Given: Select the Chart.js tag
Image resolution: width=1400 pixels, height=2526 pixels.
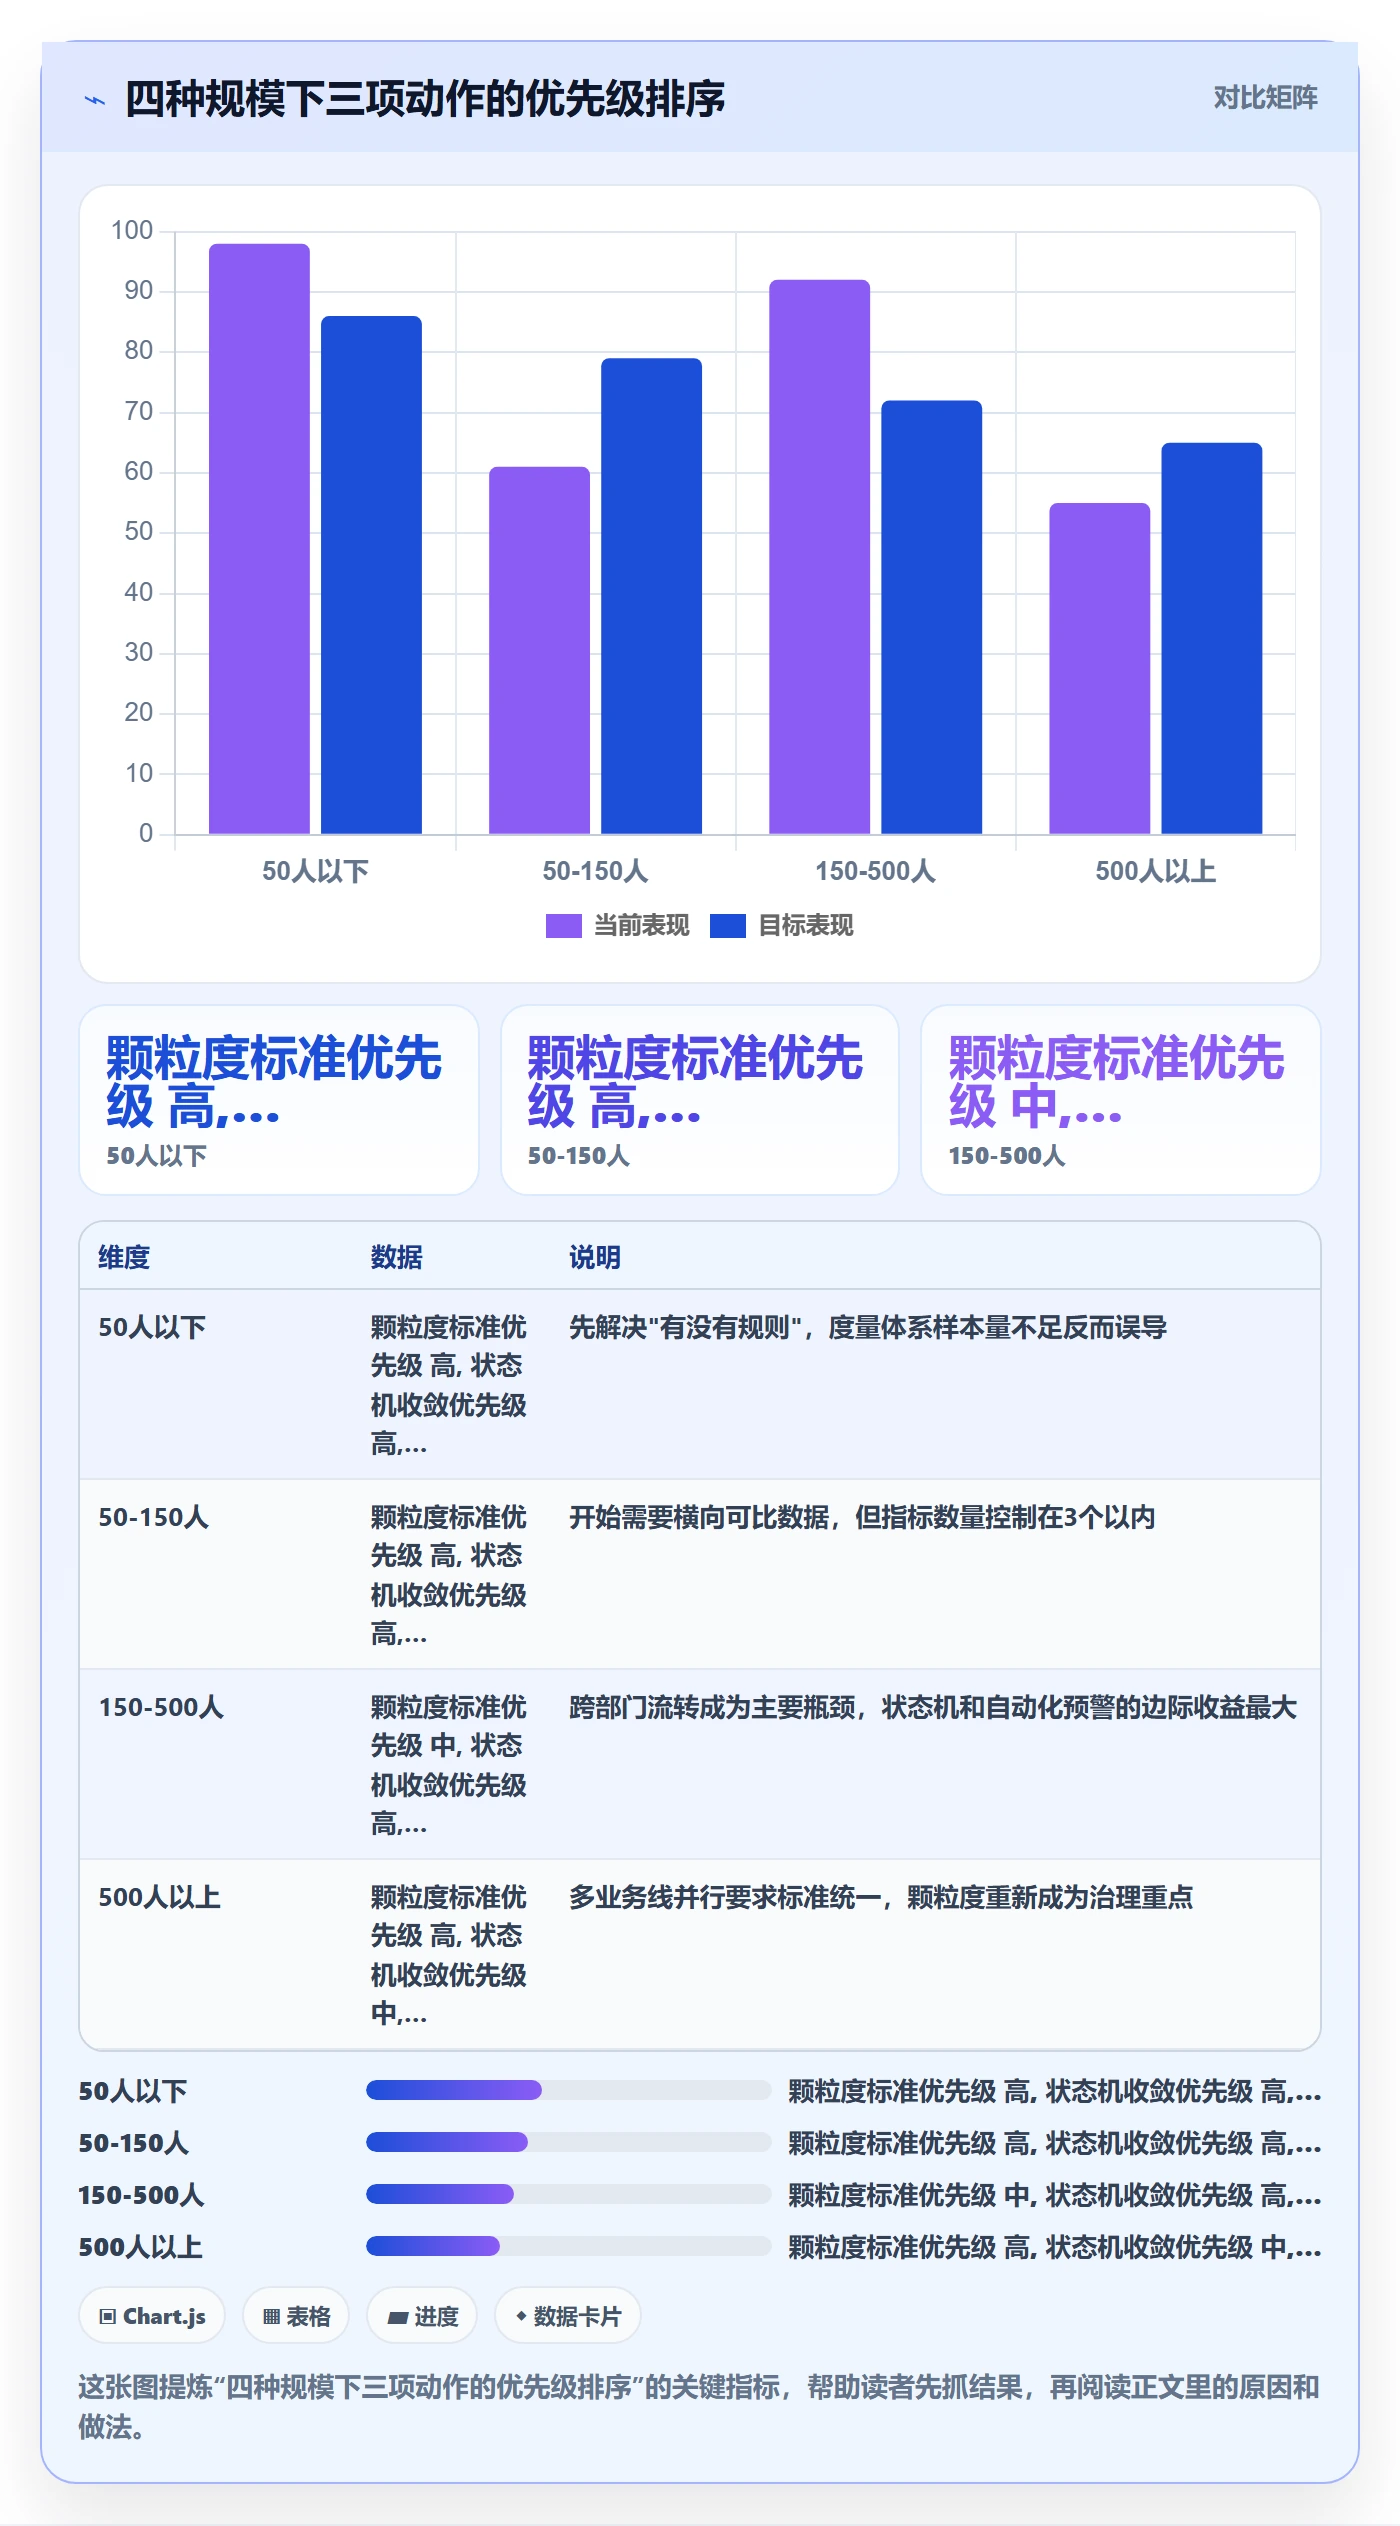Looking at the screenshot, I should pos(152,2316).
